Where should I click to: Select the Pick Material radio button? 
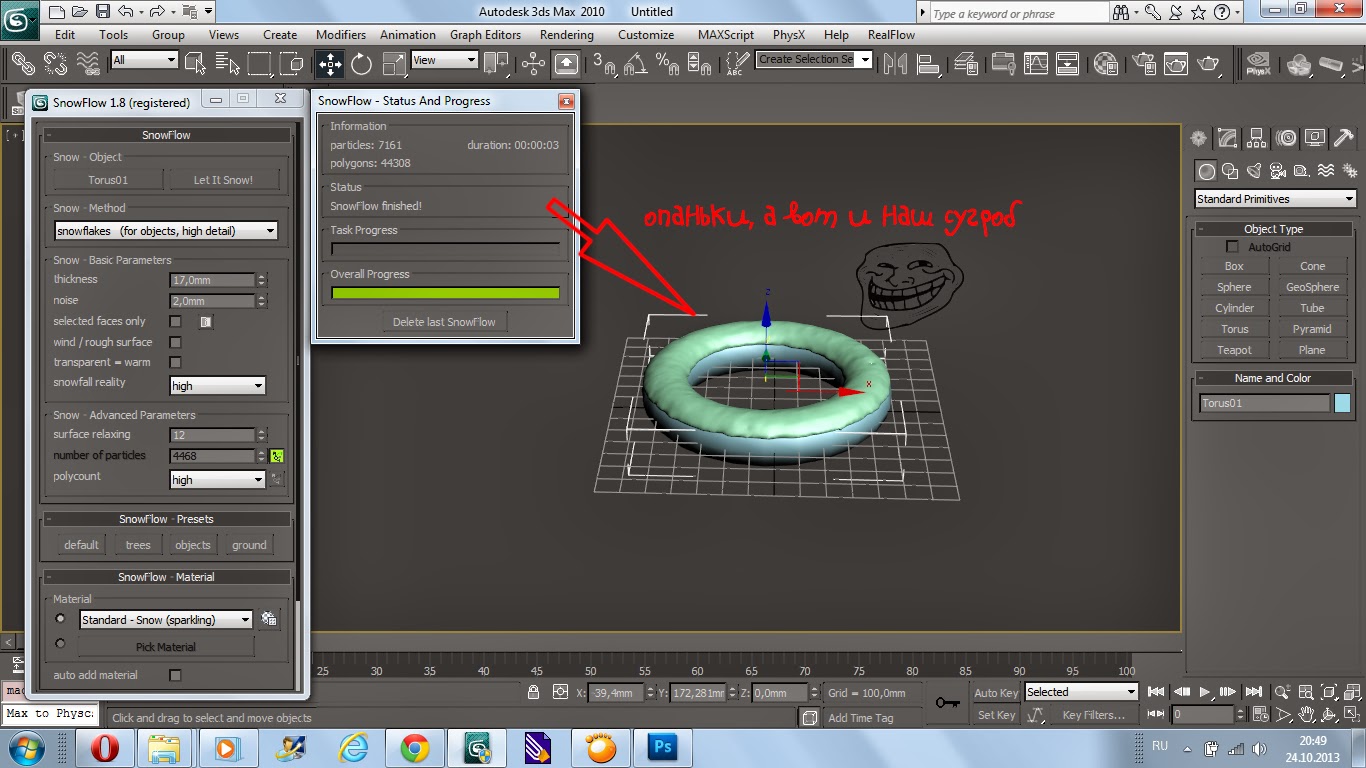60,644
